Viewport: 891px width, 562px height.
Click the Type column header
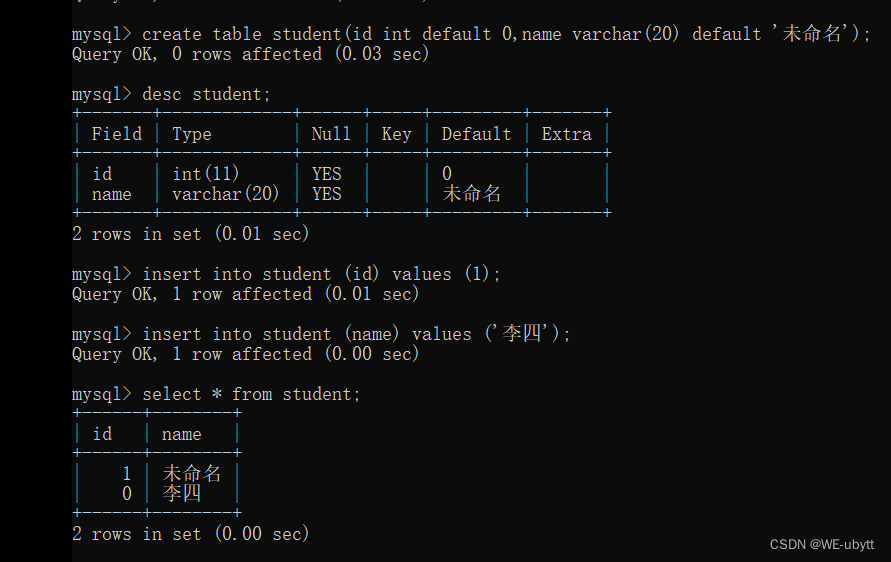192,134
